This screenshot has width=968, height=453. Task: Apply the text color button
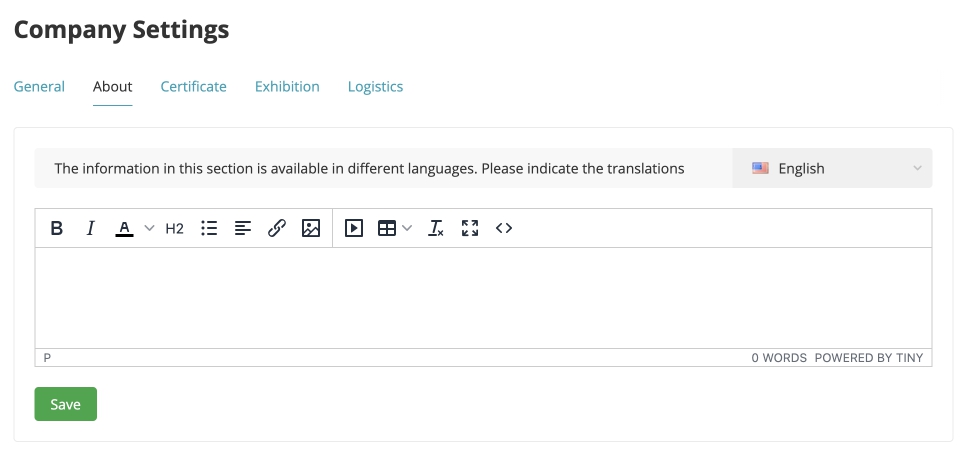124,228
